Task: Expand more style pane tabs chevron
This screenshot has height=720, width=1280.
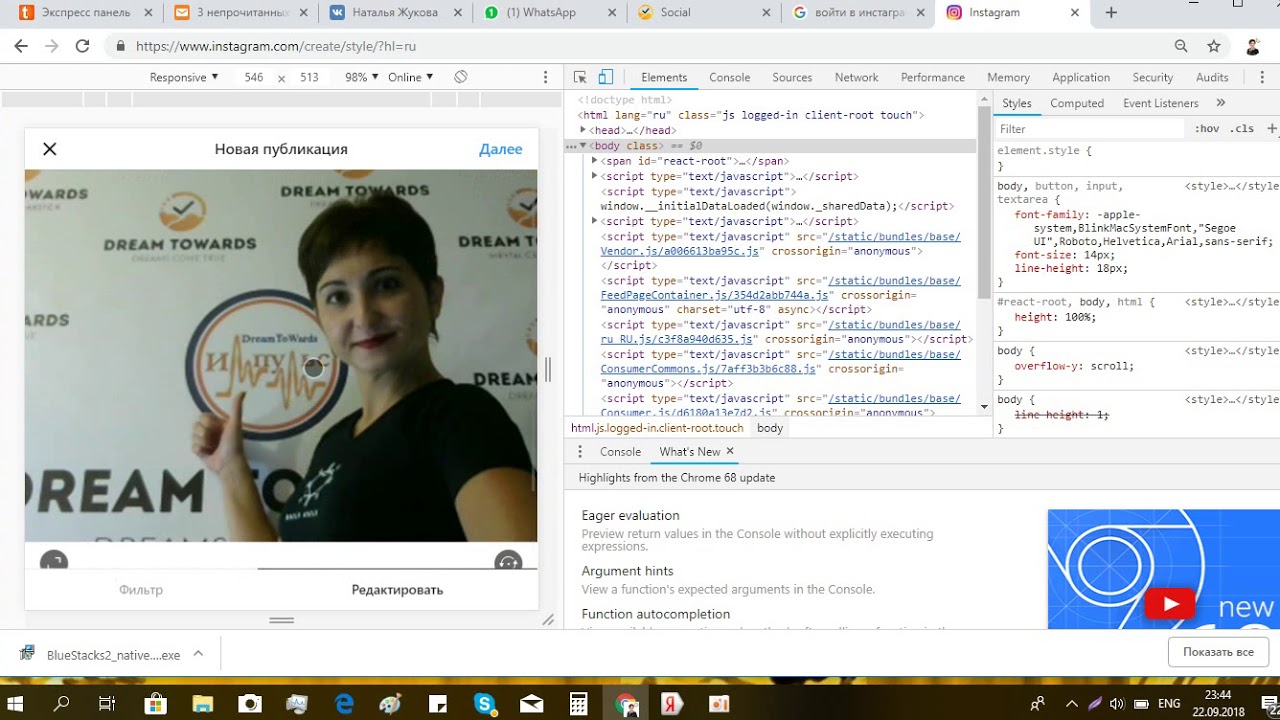Action: click(1221, 102)
